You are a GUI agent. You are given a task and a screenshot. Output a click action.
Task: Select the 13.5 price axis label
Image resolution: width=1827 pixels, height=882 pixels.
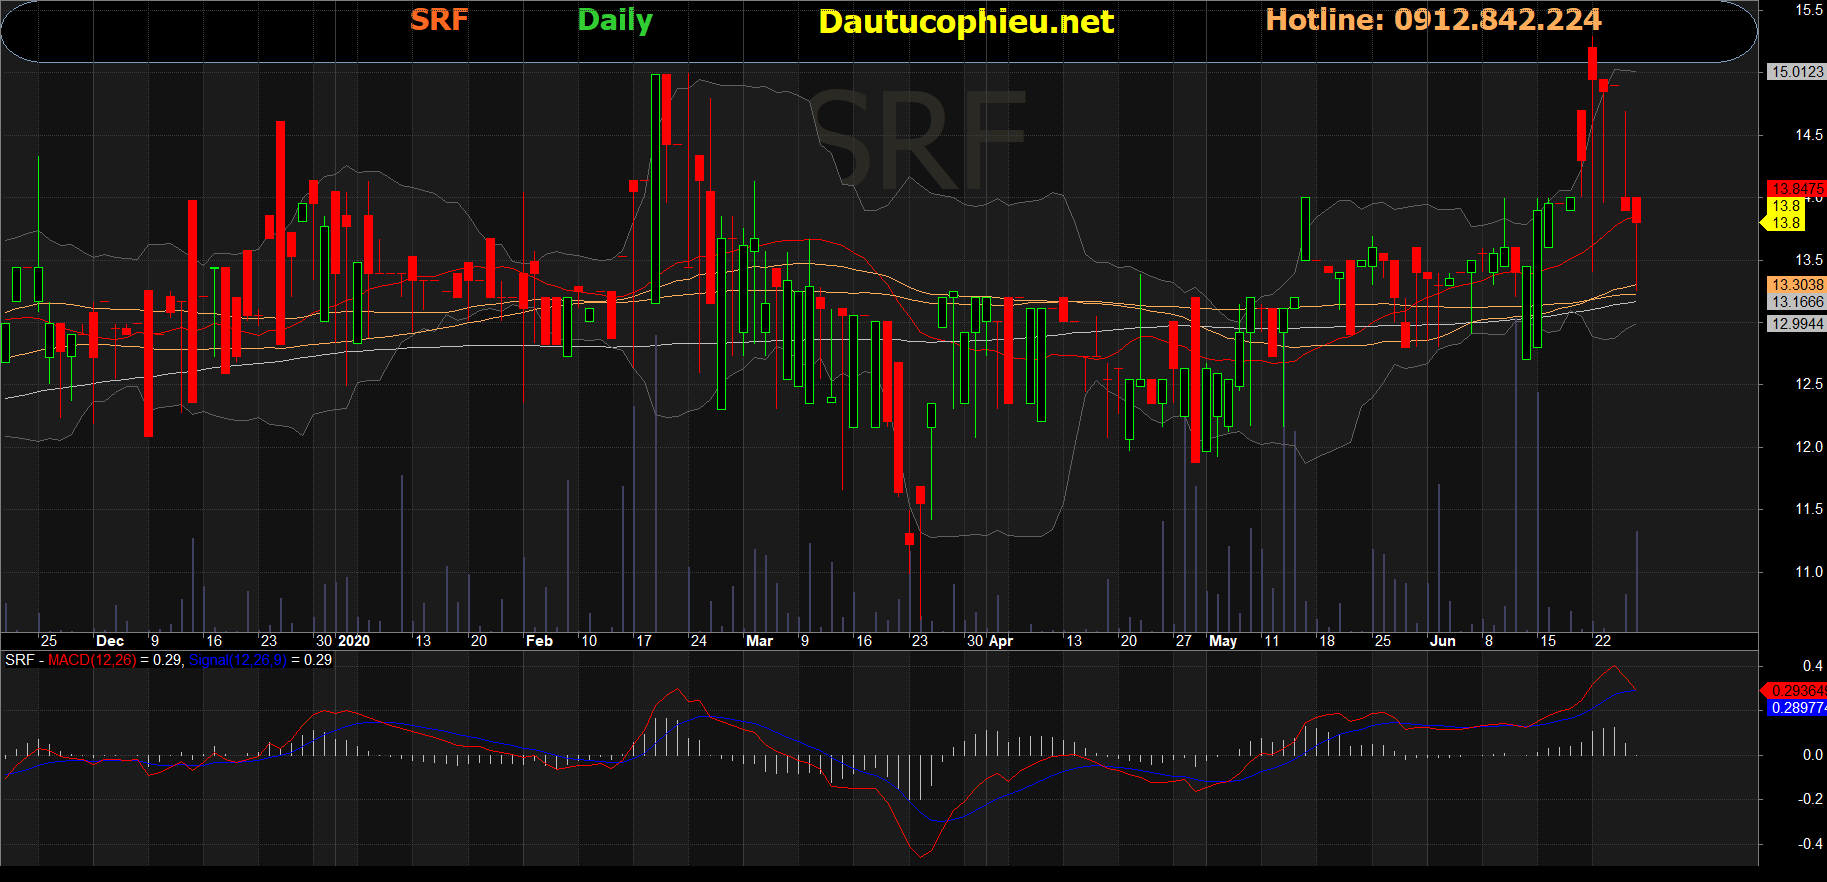(1809, 260)
